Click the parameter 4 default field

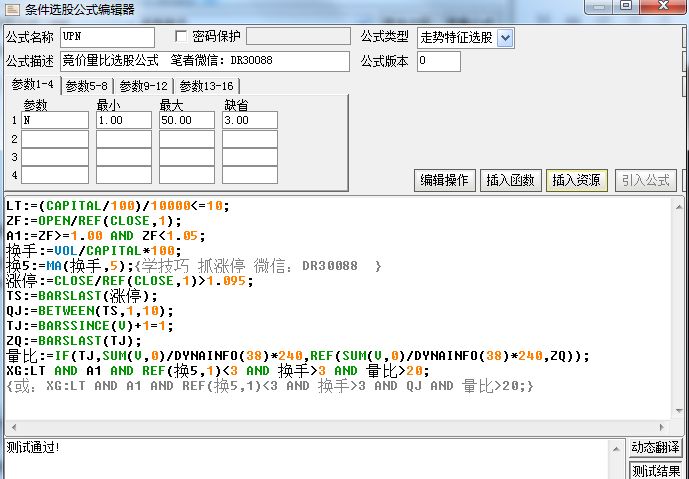tap(250, 175)
